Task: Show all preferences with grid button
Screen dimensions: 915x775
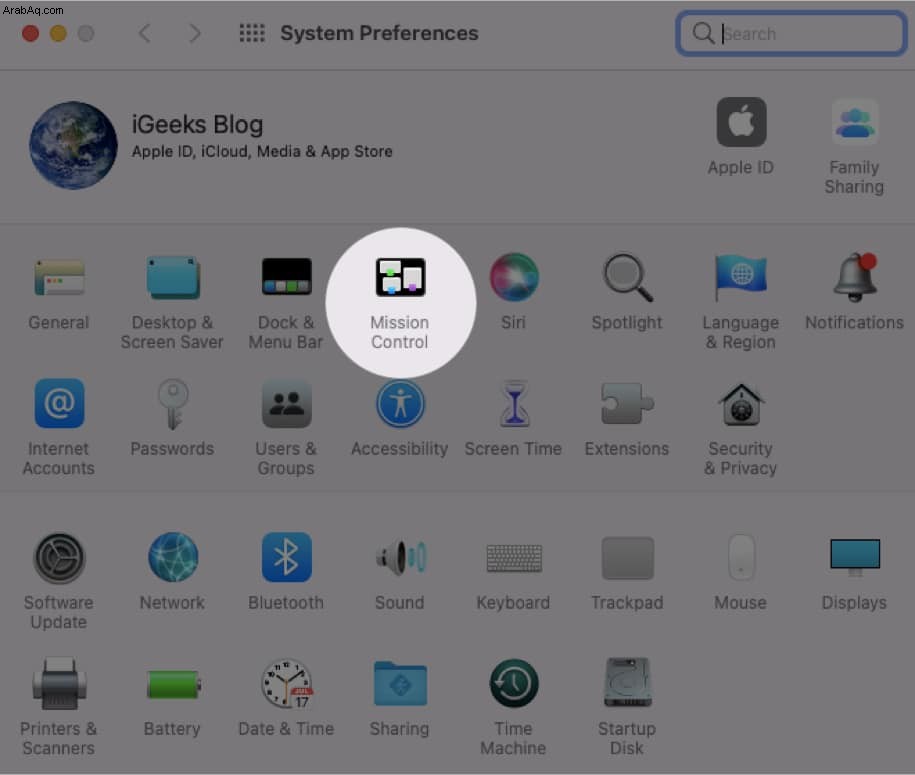Action: [x=252, y=33]
